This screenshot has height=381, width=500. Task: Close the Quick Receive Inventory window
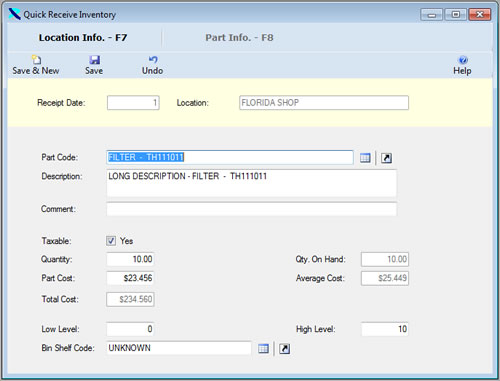coord(480,15)
